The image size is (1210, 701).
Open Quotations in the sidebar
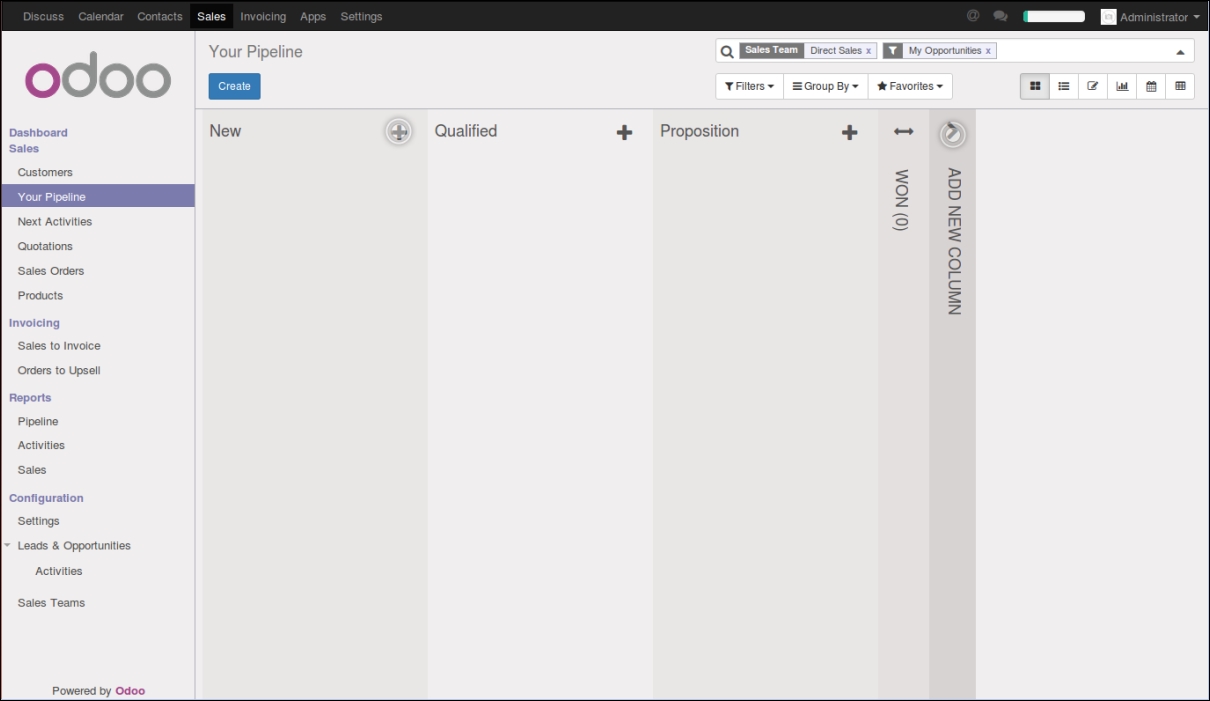point(45,246)
